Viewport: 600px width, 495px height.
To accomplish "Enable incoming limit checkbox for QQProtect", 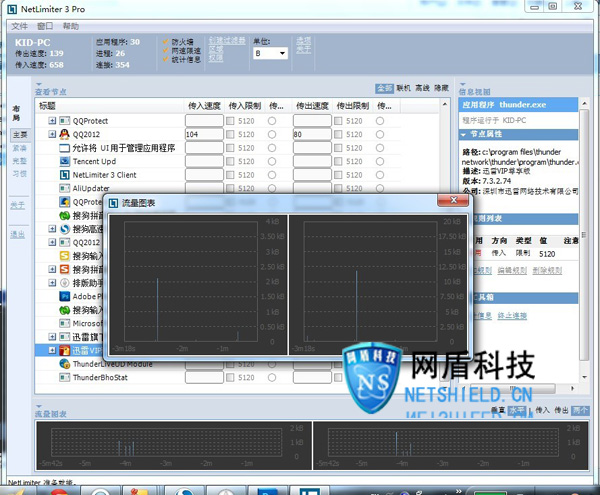I will (x=230, y=121).
